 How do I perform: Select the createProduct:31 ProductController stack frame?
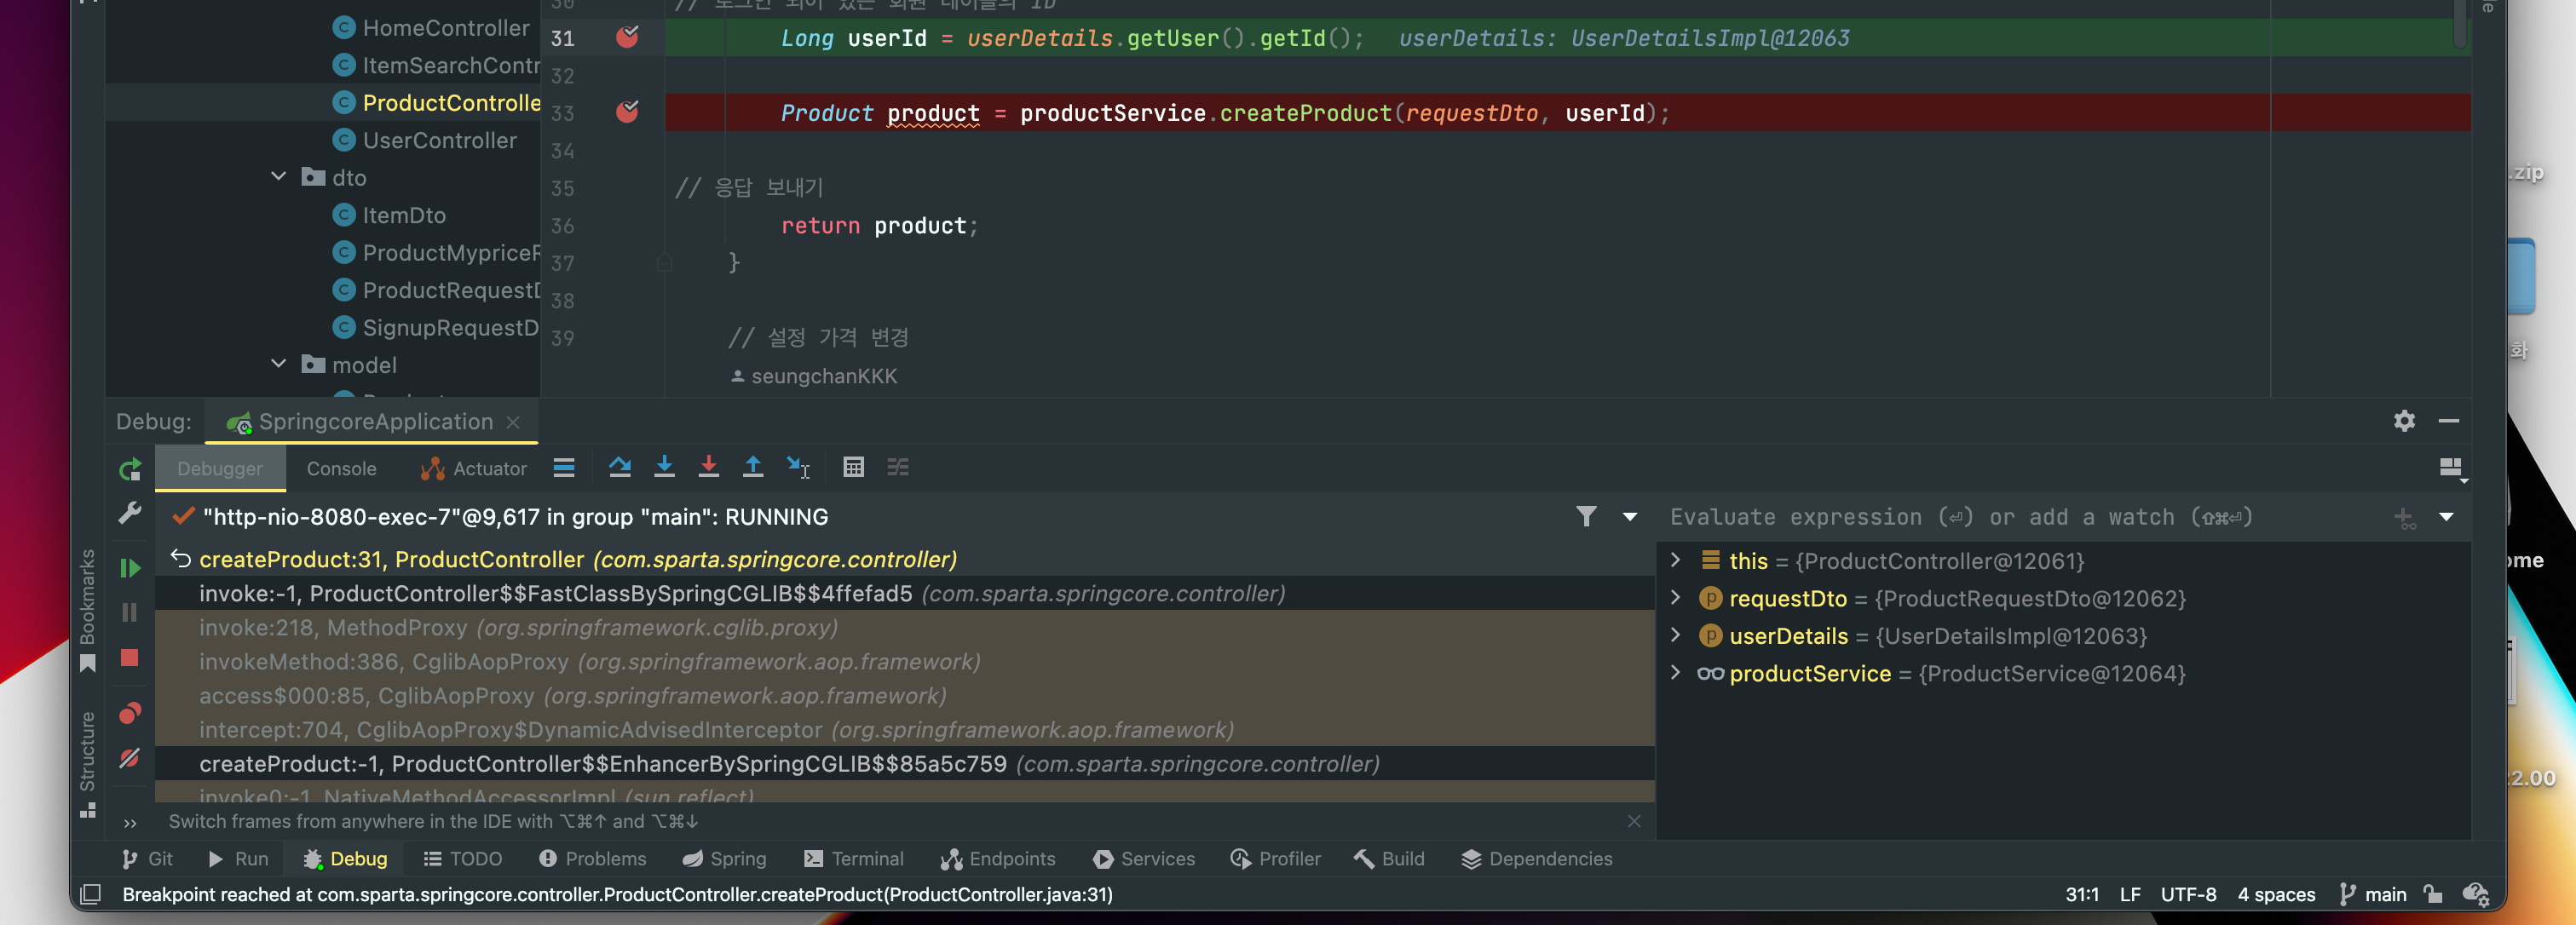pos(905,559)
